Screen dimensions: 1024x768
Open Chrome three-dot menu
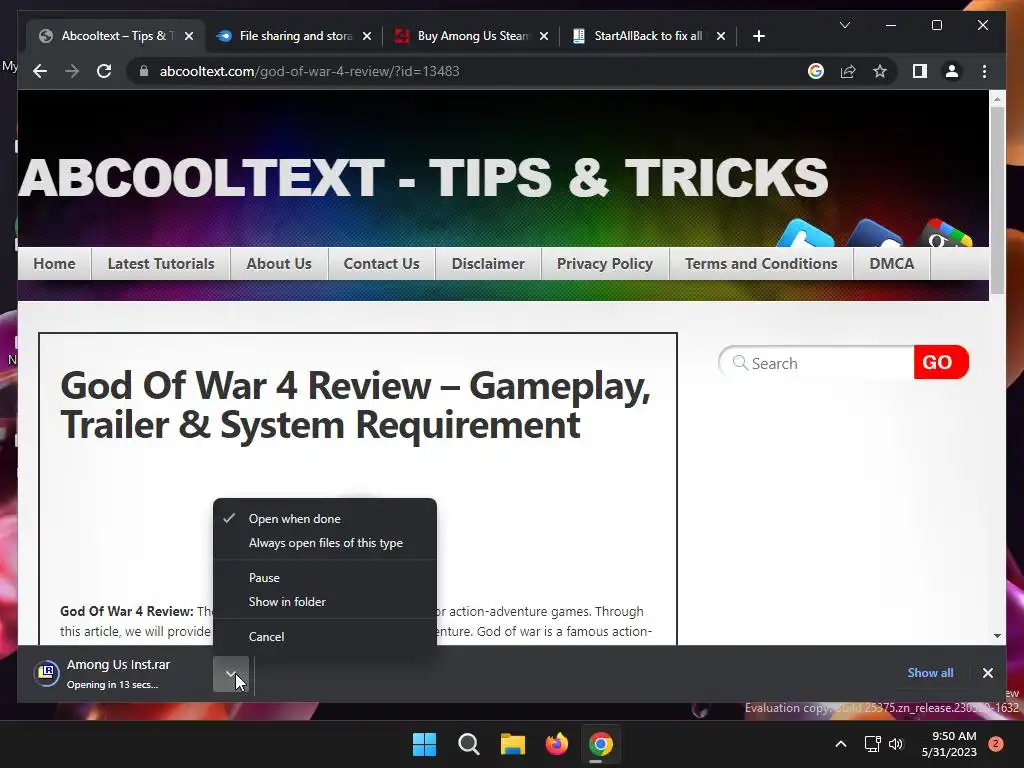tap(984, 71)
